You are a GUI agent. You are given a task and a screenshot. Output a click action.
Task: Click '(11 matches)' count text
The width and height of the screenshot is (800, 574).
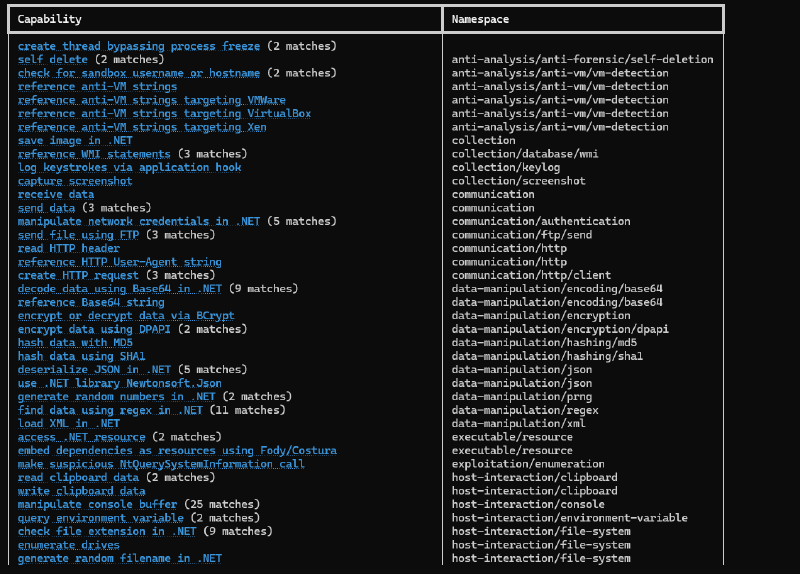point(247,411)
